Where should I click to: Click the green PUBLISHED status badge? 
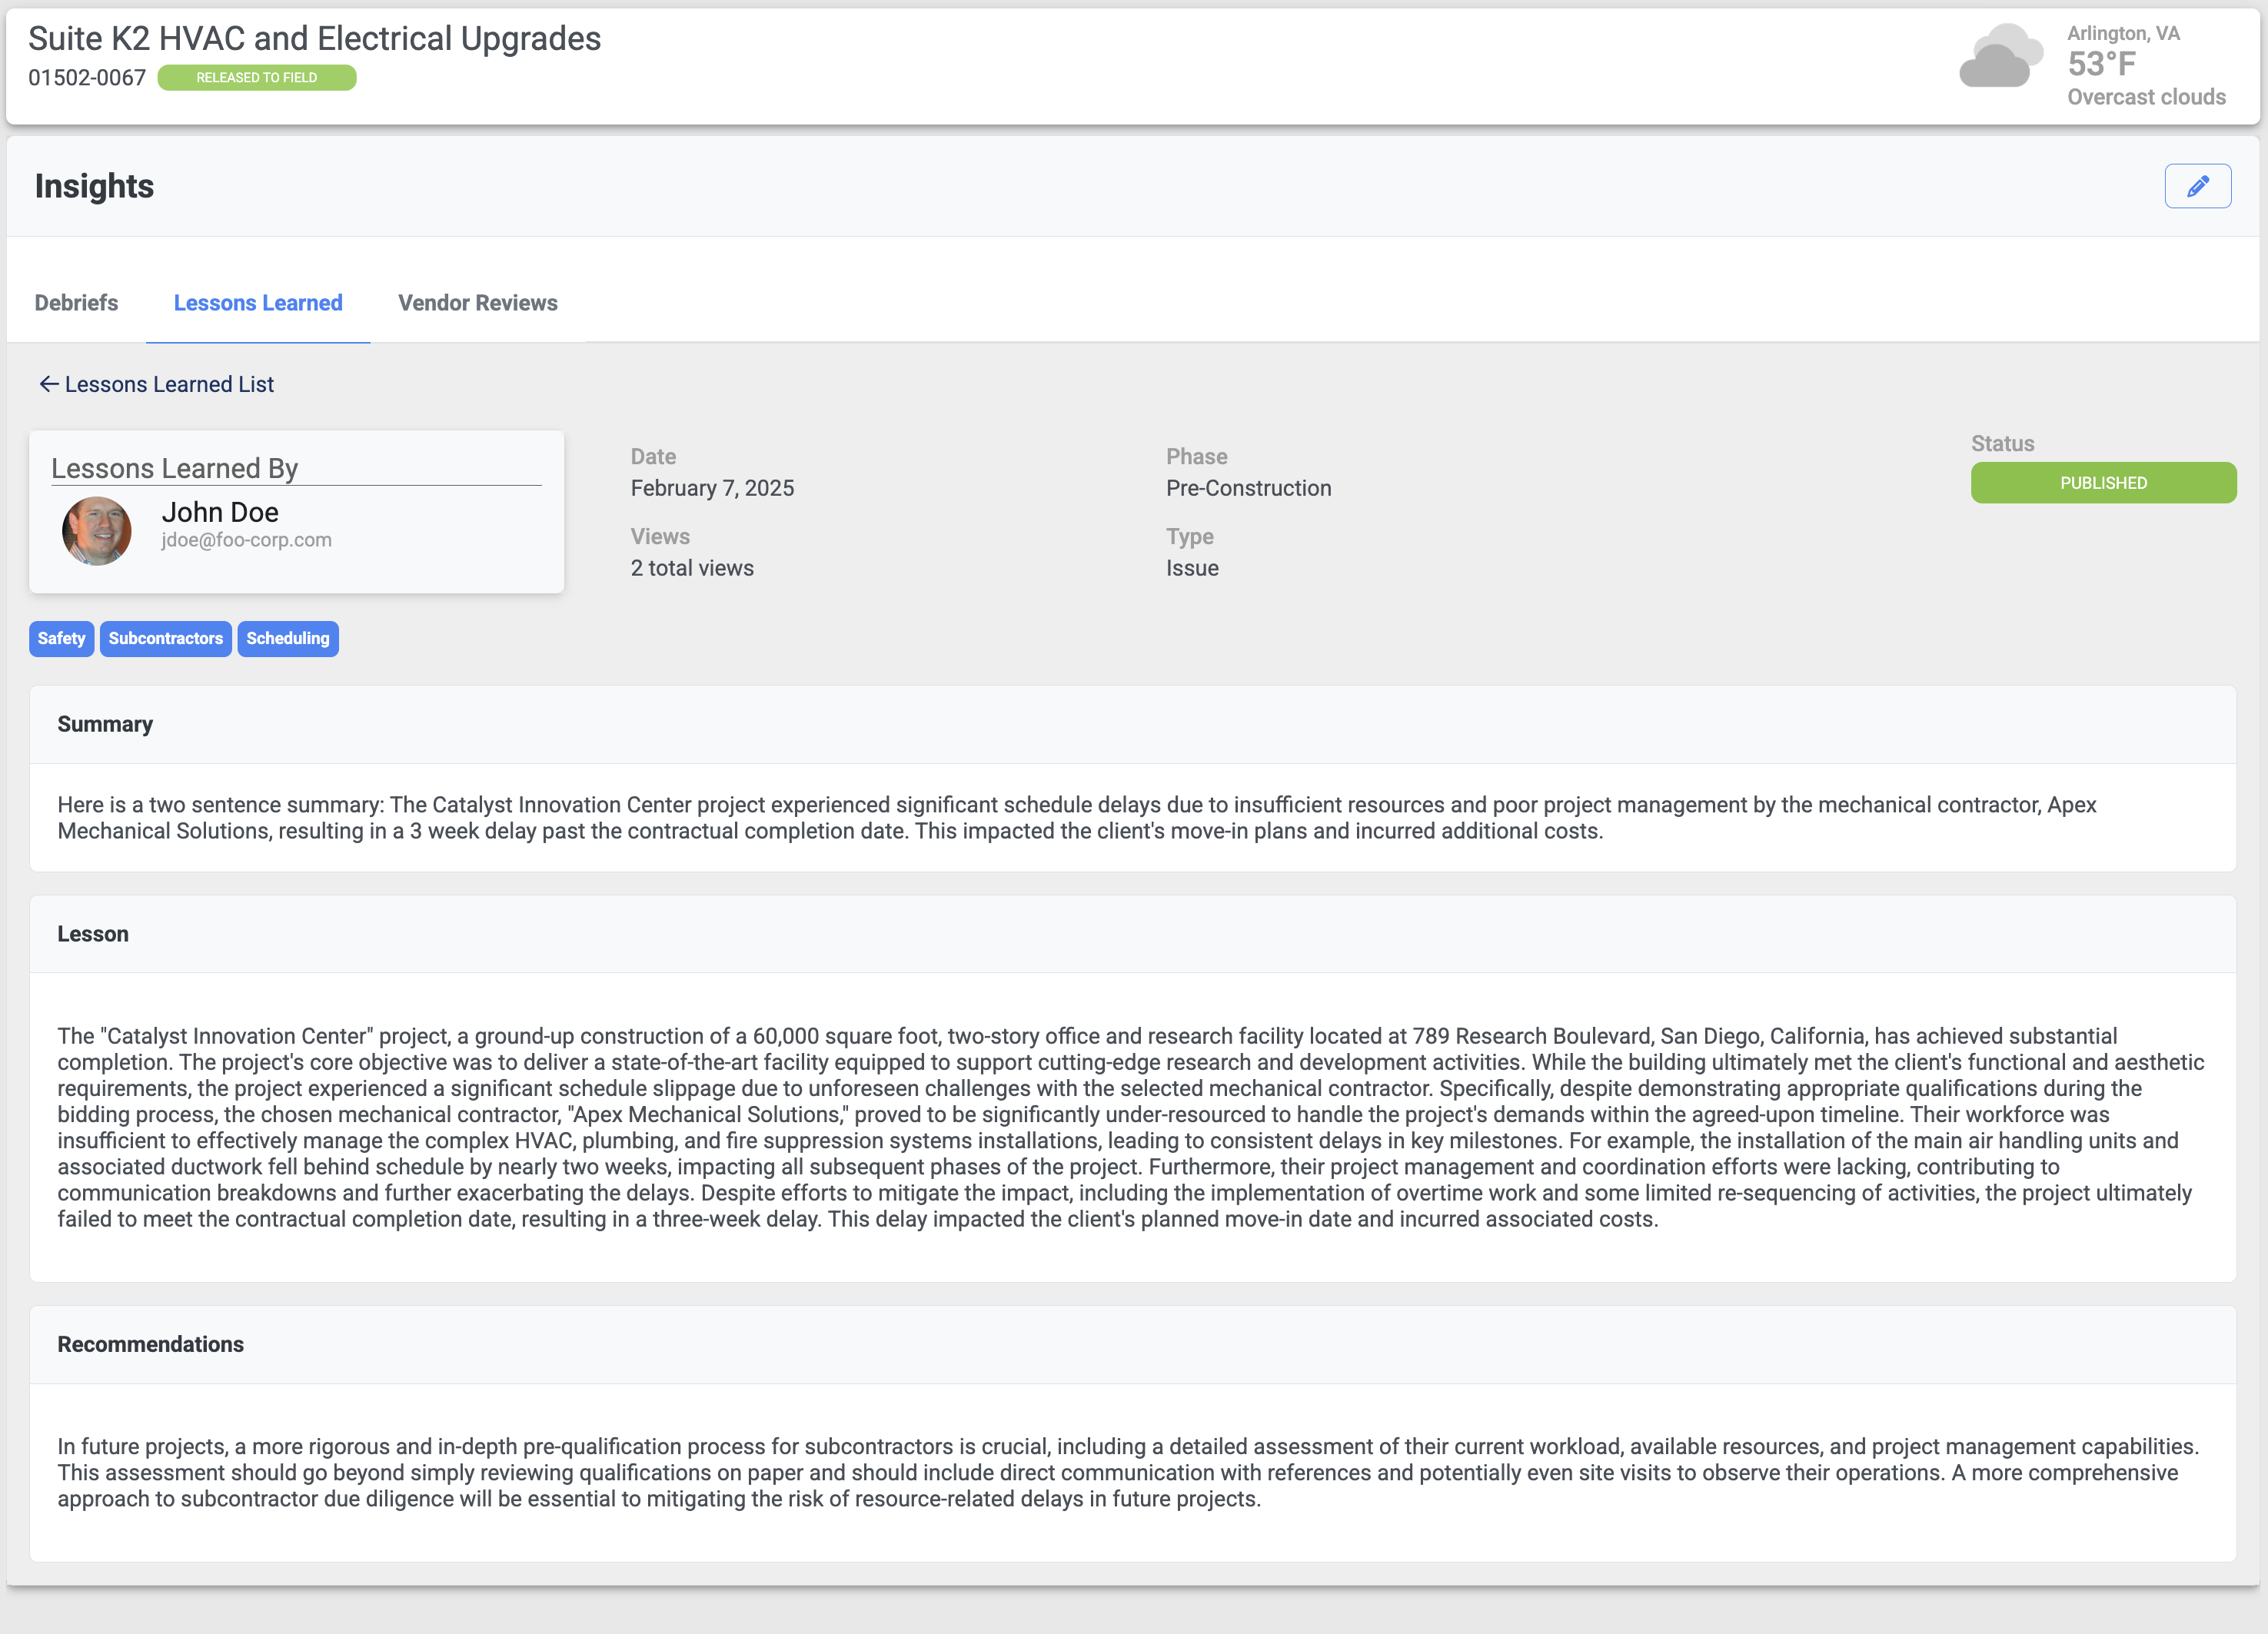[x=2103, y=482]
